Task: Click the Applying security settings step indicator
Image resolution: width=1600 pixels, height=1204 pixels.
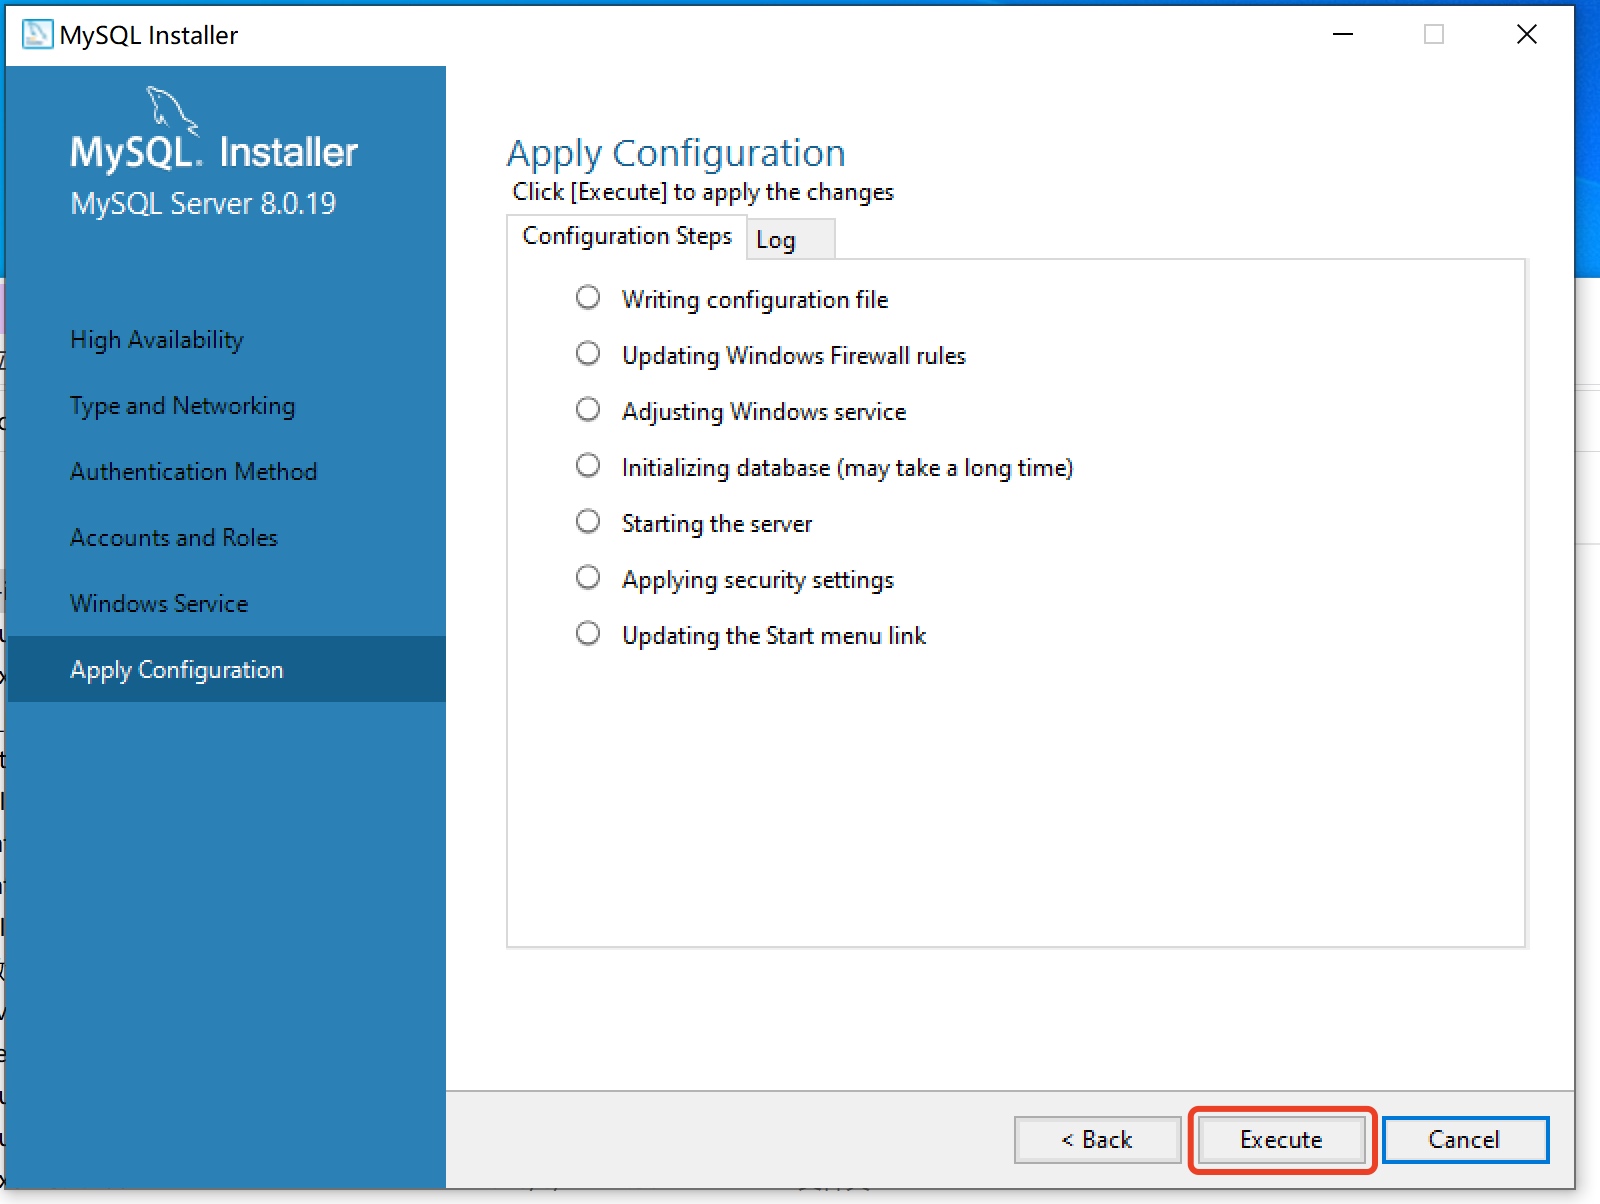Action: (x=588, y=578)
